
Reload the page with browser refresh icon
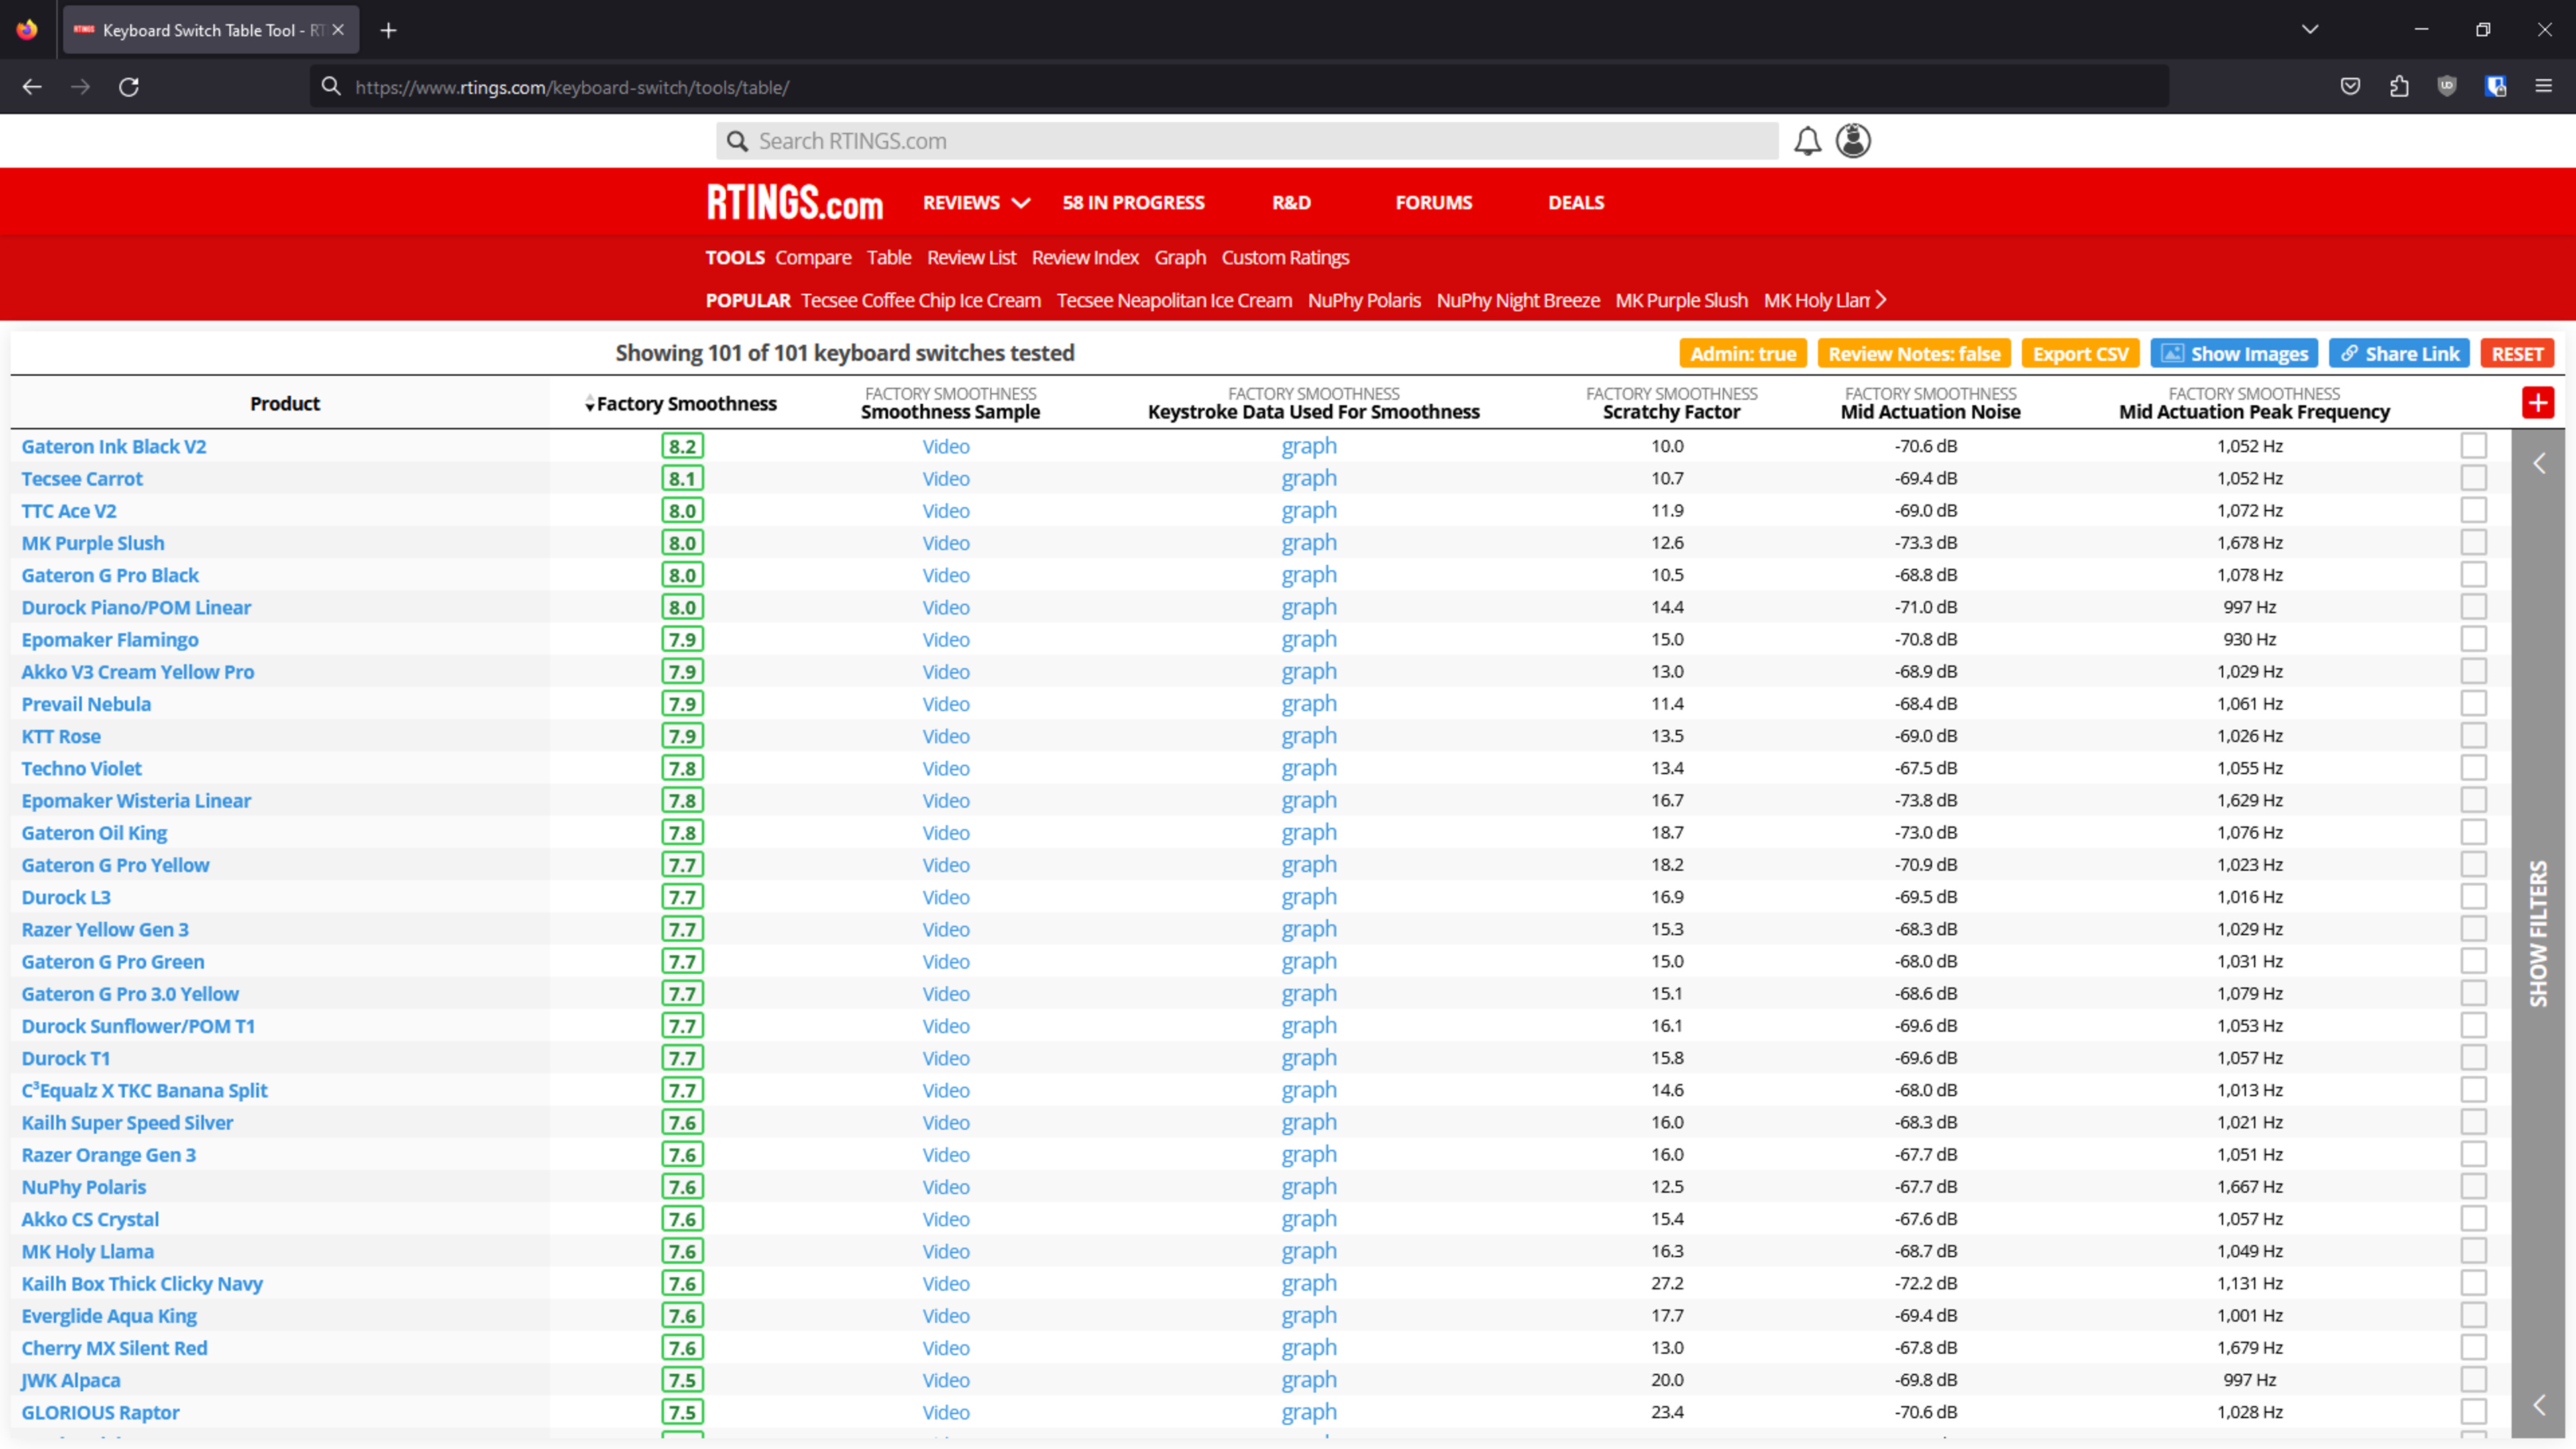(x=129, y=87)
